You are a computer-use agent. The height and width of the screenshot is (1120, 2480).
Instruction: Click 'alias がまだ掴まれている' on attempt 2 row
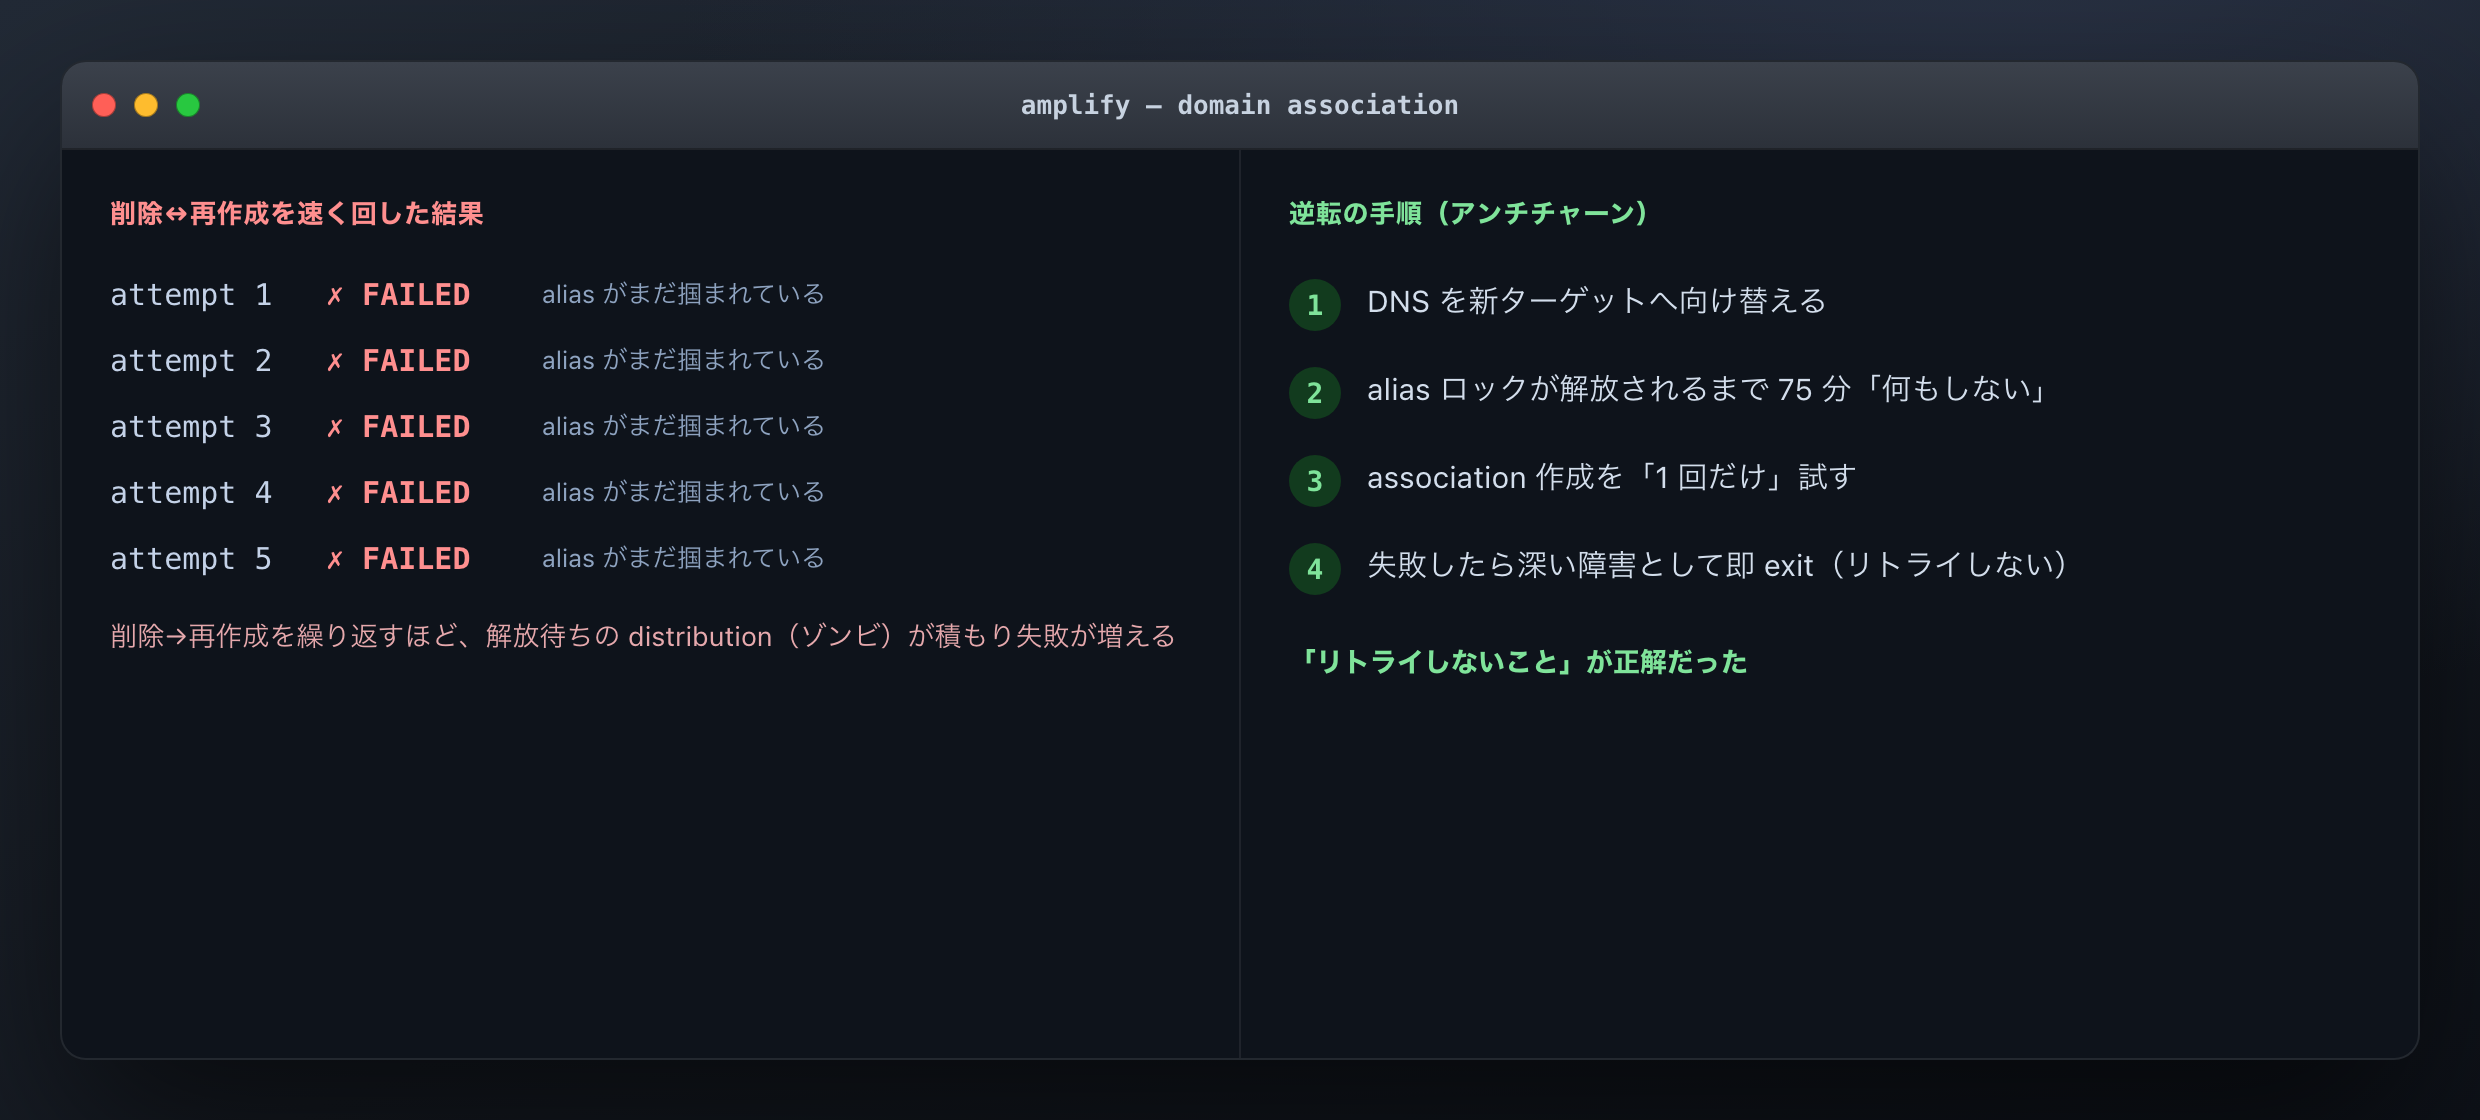683,360
